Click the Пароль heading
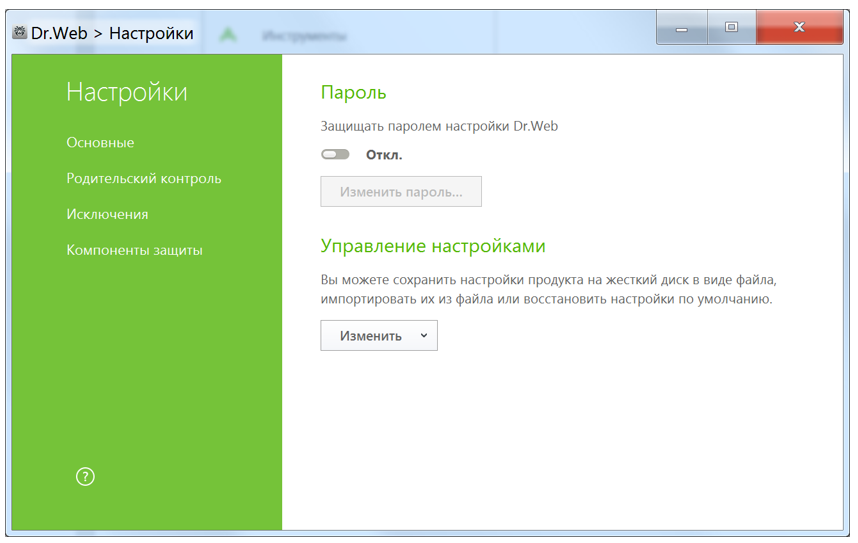 [353, 93]
